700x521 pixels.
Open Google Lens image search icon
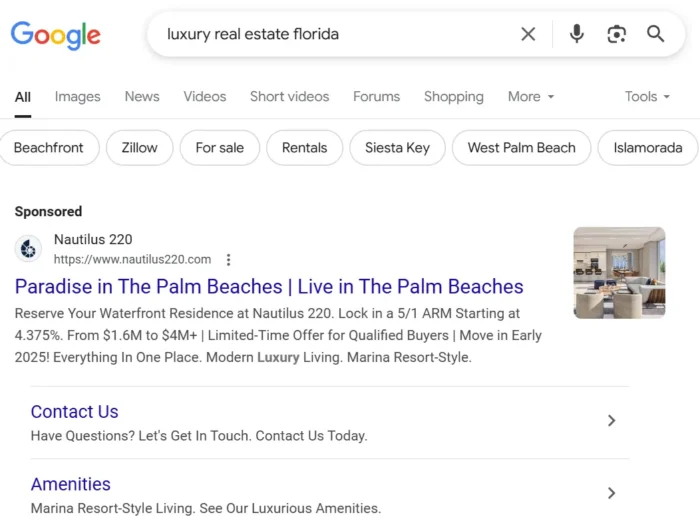click(617, 34)
